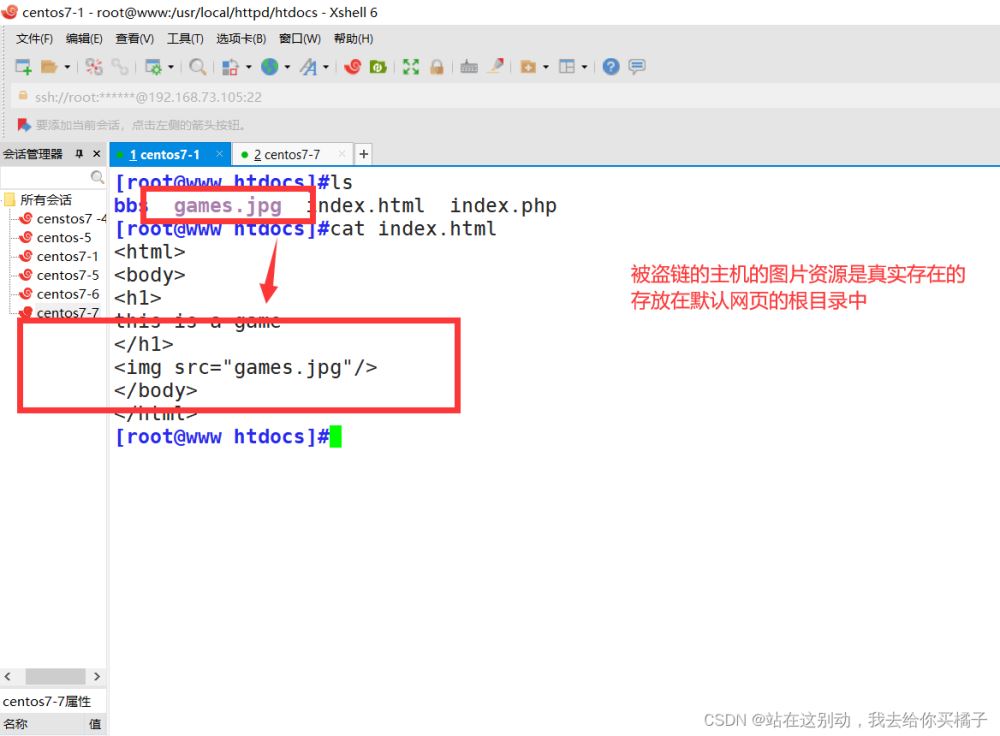Open the 工具(T) menu
Image resolution: width=1000 pixels, height=736 pixels.
tap(185, 39)
